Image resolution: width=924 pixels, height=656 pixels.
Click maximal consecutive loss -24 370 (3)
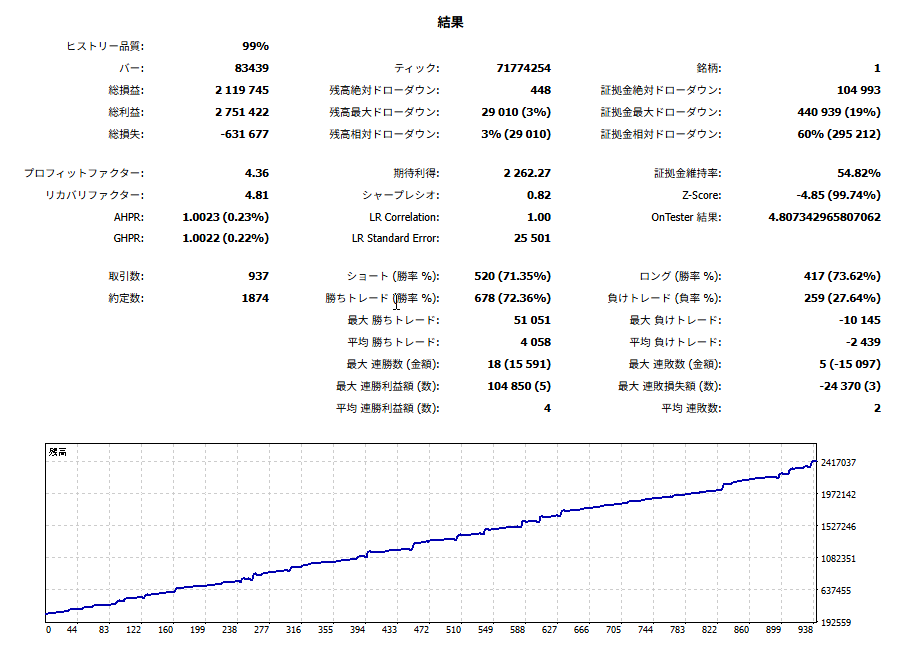coord(850,387)
